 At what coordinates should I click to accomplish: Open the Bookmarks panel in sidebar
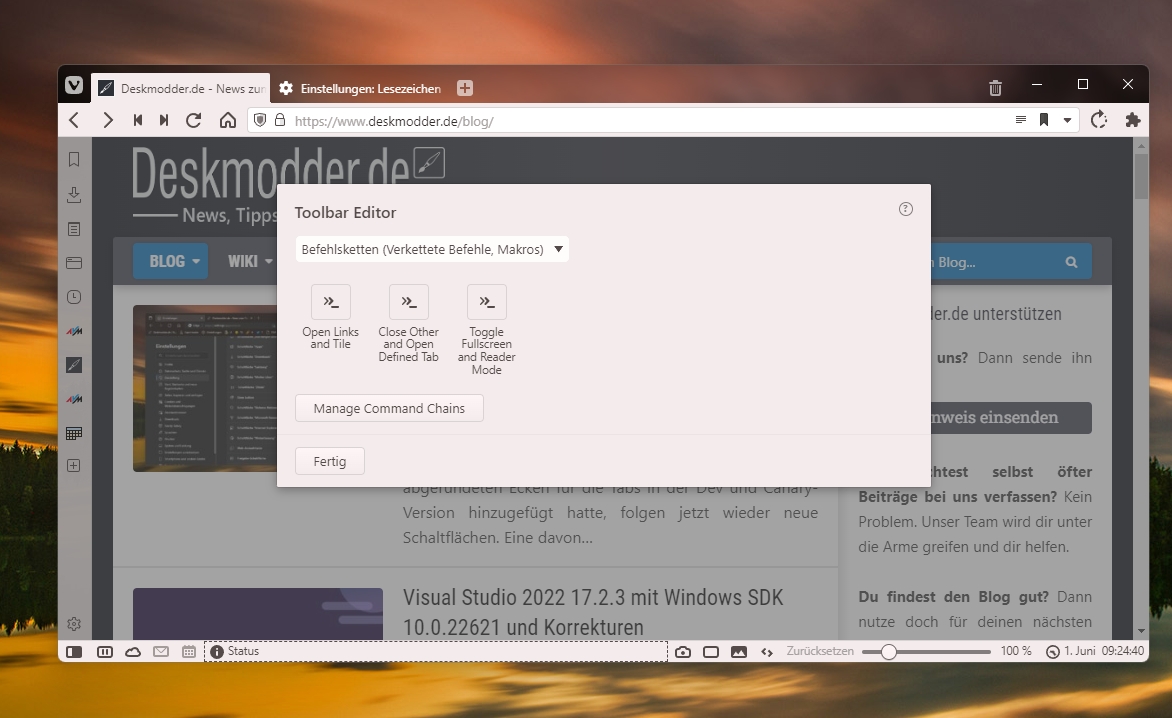pos(74,159)
